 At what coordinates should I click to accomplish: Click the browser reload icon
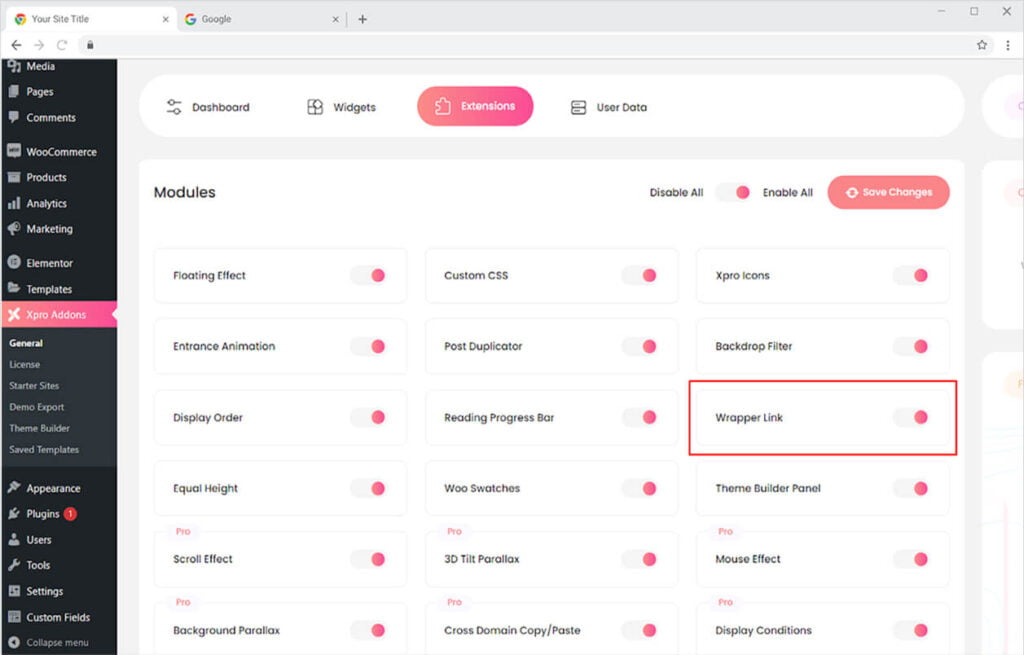pos(62,45)
